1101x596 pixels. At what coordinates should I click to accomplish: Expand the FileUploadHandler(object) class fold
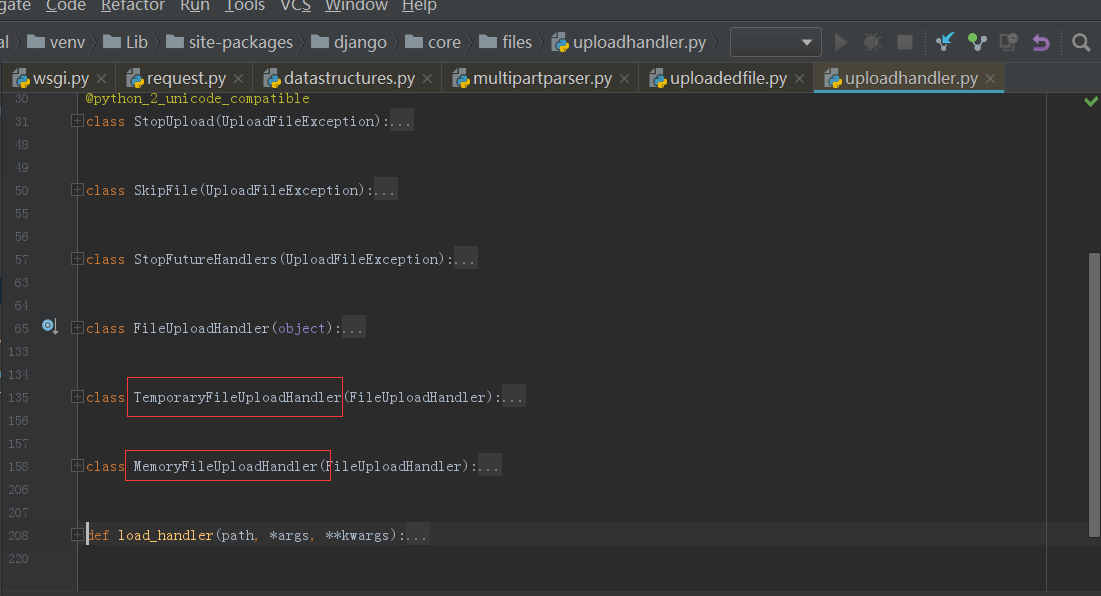77,328
